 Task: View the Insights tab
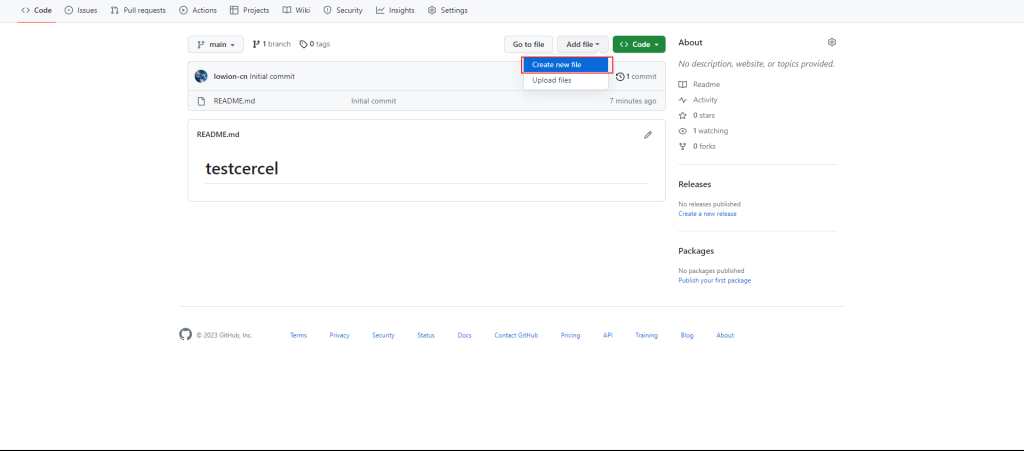pyautogui.click(x=395, y=10)
